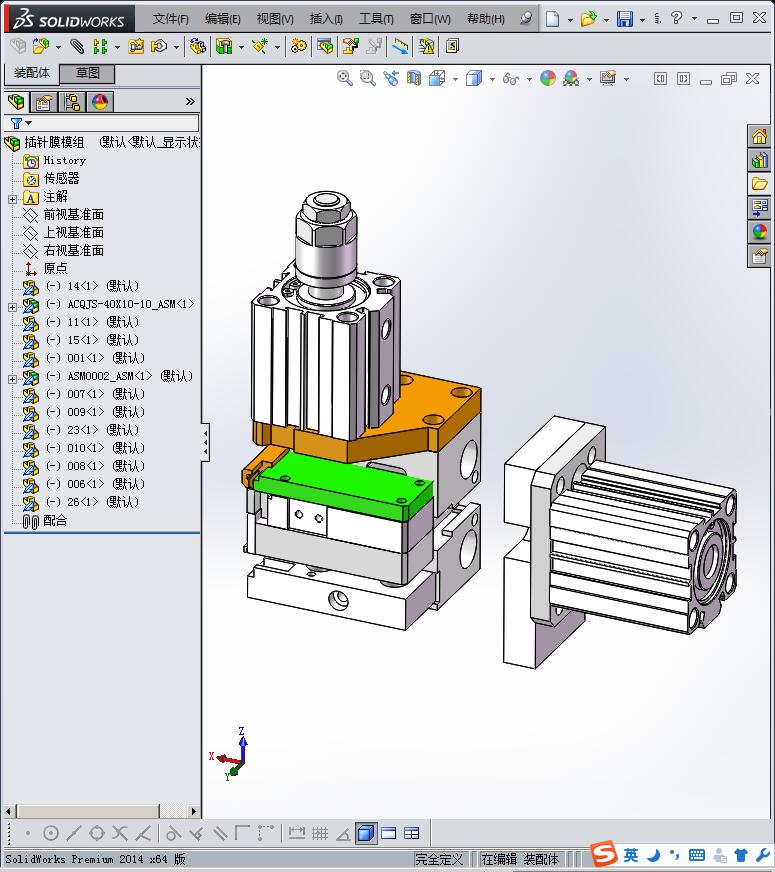
Task: Click the single viewport layout icon
Action: [389, 833]
